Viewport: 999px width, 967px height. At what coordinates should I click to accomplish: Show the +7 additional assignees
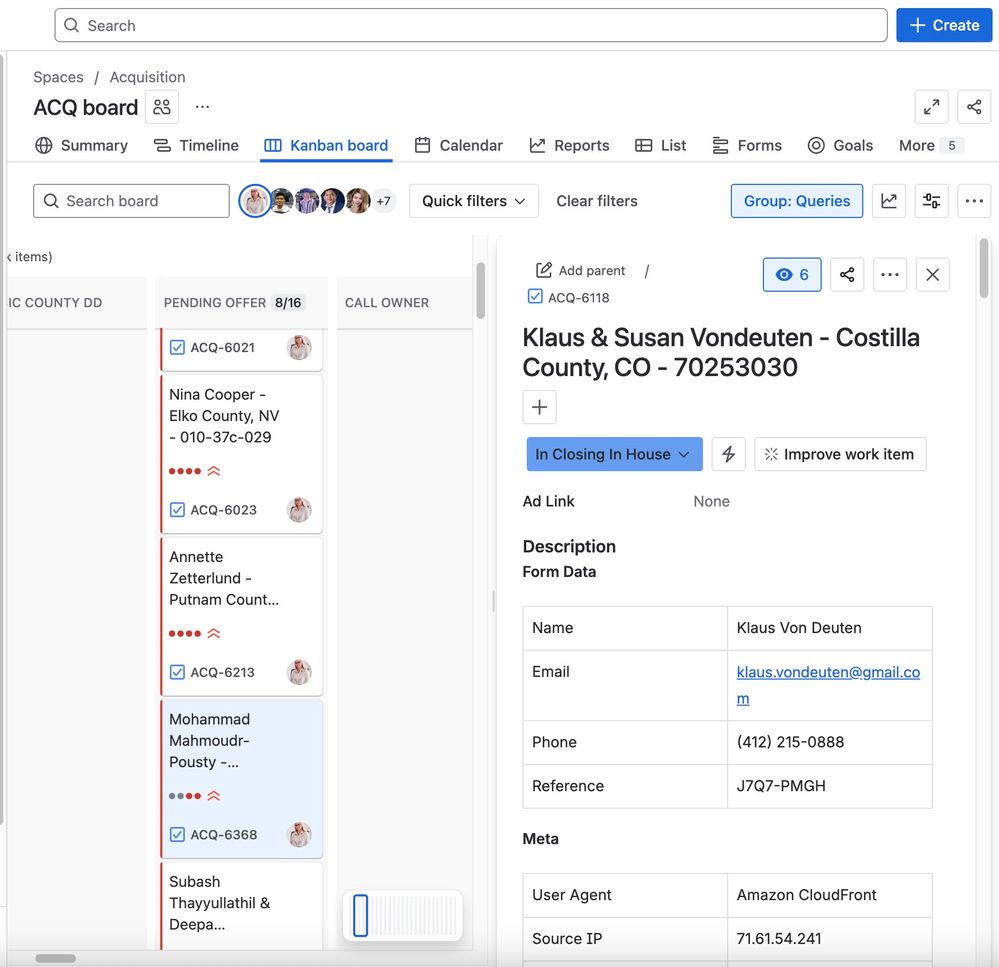click(x=383, y=201)
